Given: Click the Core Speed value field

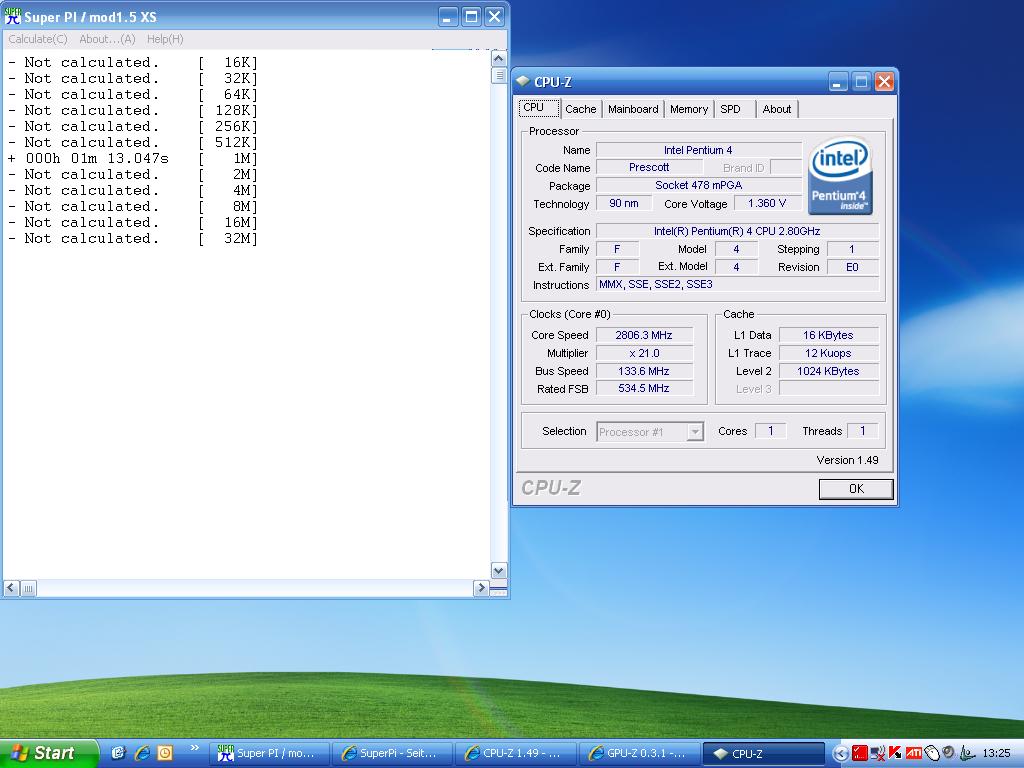Looking at the screenshot, I should pos(645,335).
